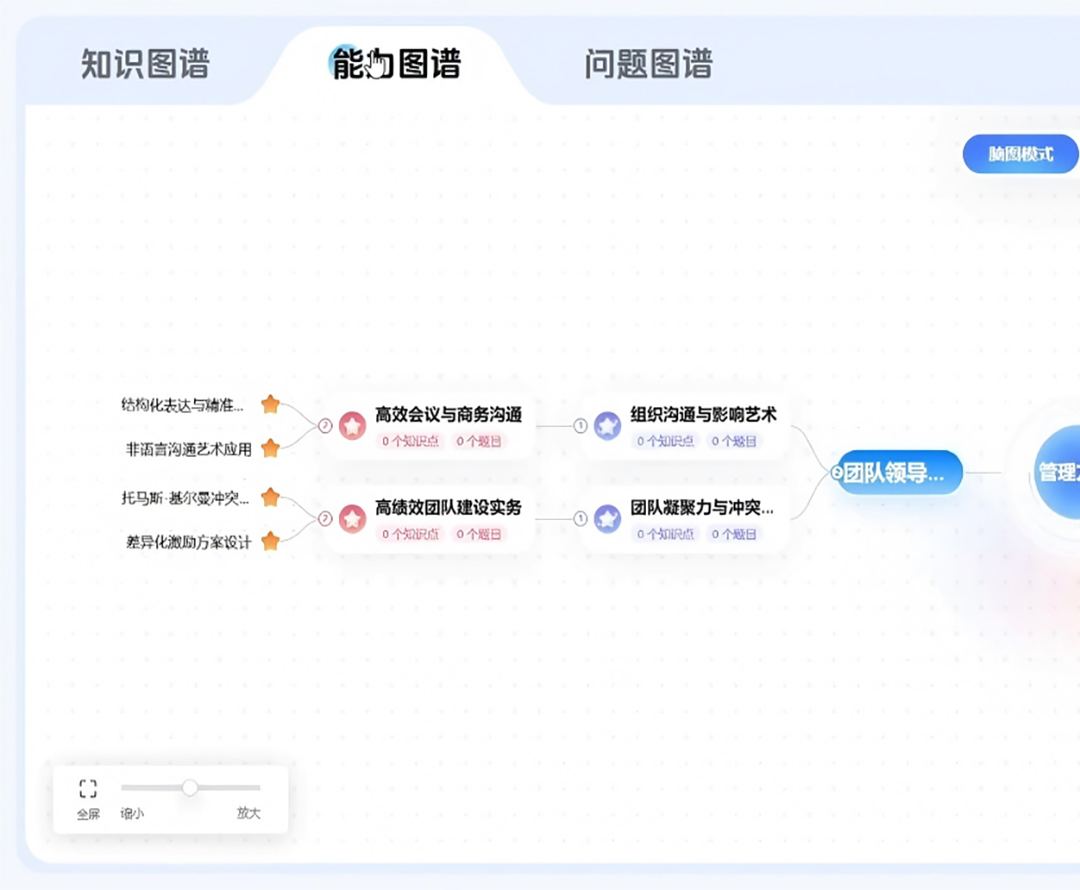The height and width of the screenshot is (890, 1080).
Task: Collapse the 团队凝聚力与冲突 branch circle
Action: coord(580,518)
